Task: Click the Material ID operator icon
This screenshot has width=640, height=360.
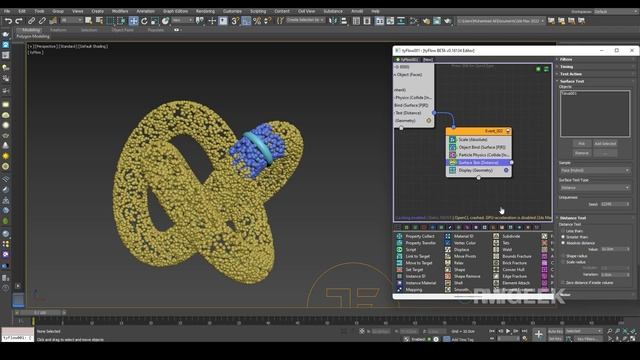Action: click(448, 236)
